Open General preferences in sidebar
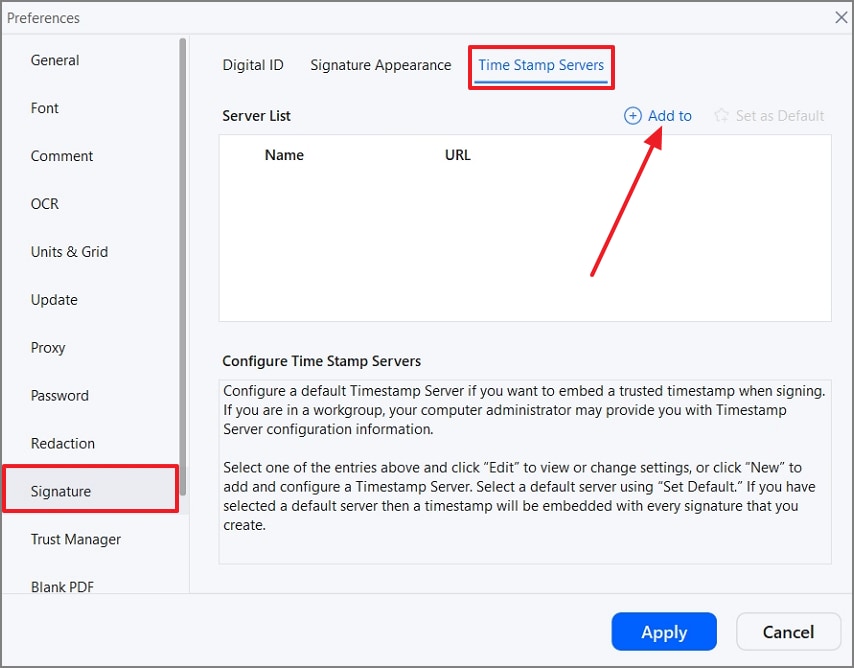Screen dimensions: 854x668 click(x=55, y=60)
